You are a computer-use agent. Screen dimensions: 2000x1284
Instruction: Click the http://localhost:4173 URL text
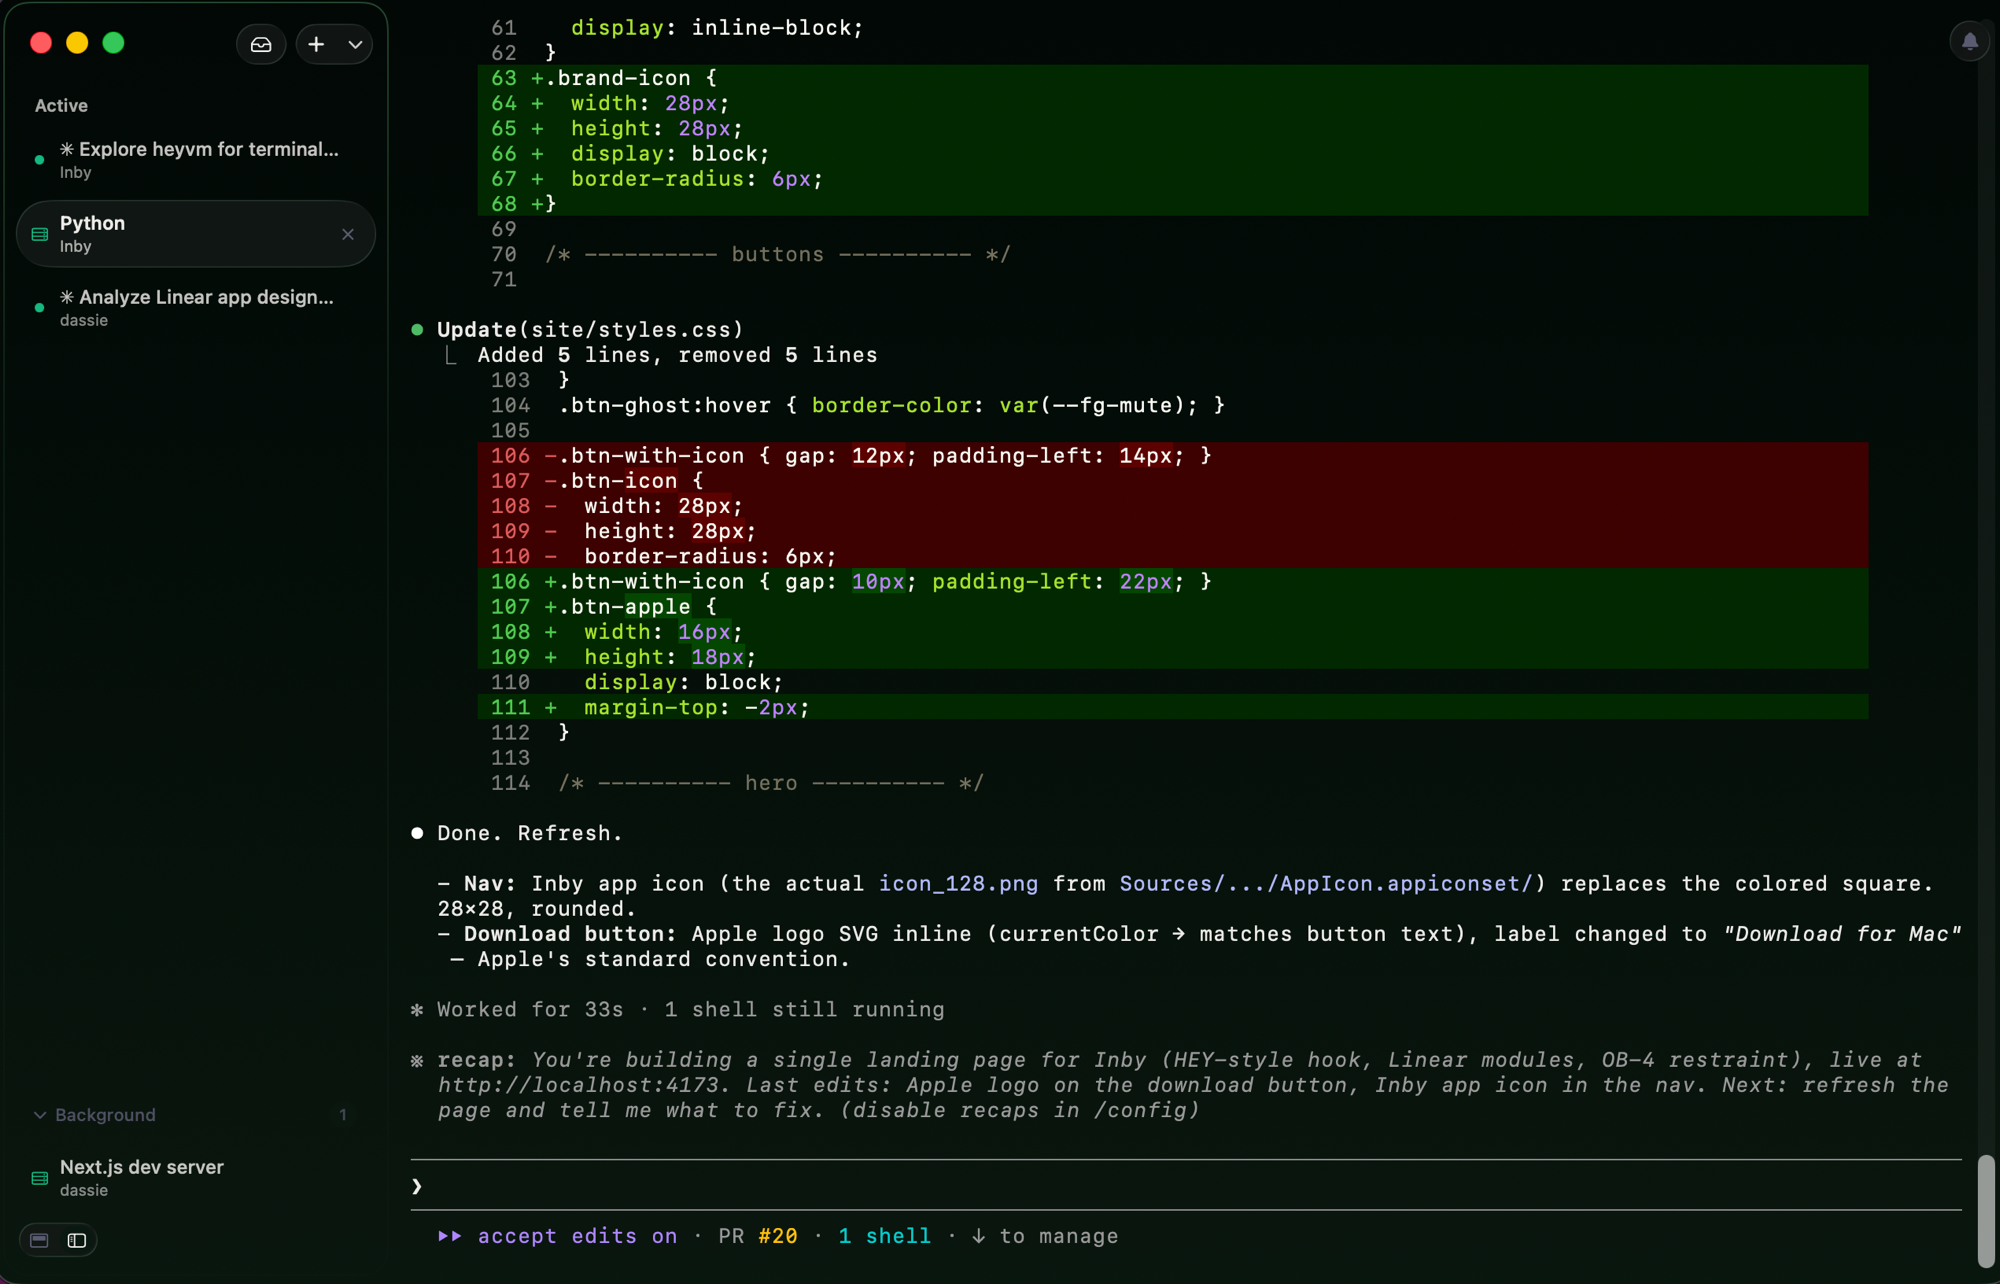tap(578, 1085)
